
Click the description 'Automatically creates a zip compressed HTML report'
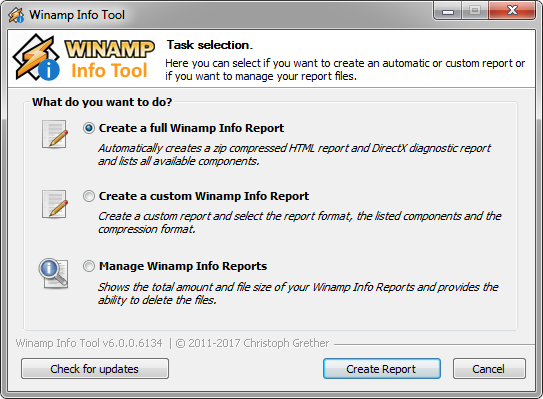294,154
